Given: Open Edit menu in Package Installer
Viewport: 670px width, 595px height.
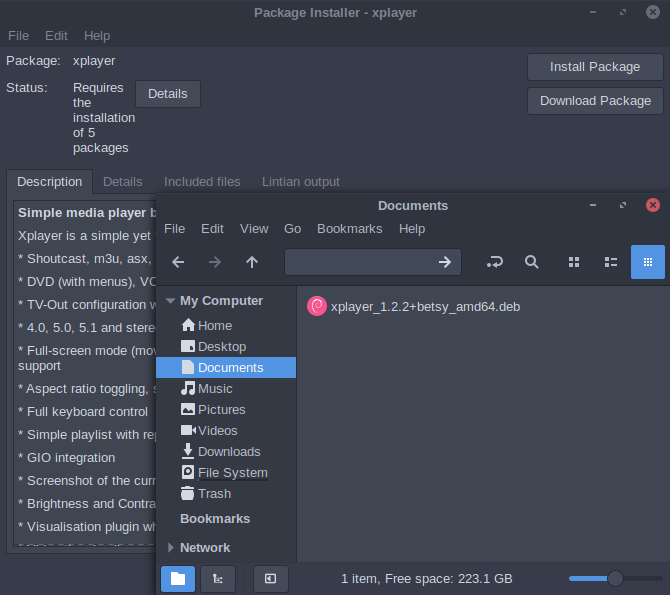Looking at the screenshot, I should pyautogui.click(x=56, y=35).
